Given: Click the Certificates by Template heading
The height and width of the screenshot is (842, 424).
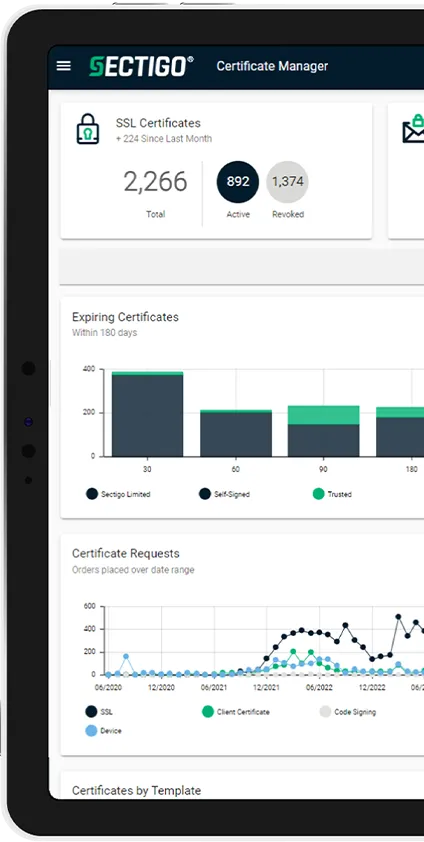Looking at the screenshot, I should point(136,790).
